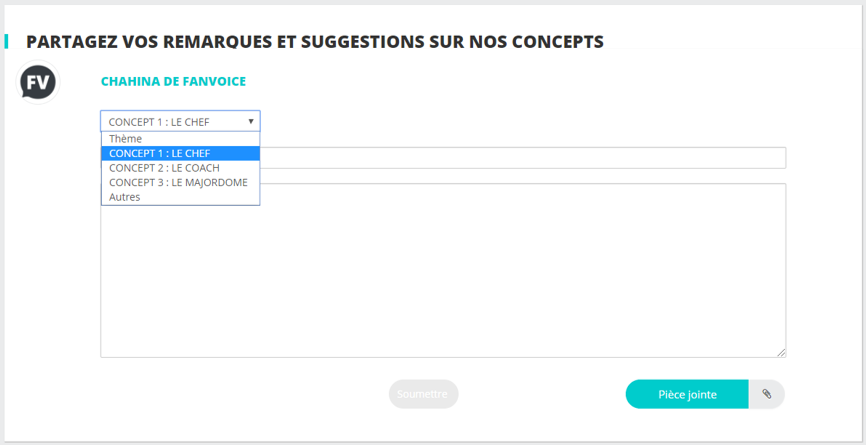Screen dimensions: 866x445
Task: Click the teal "Pièce jointe" button
Action: [x=687, y=394]
